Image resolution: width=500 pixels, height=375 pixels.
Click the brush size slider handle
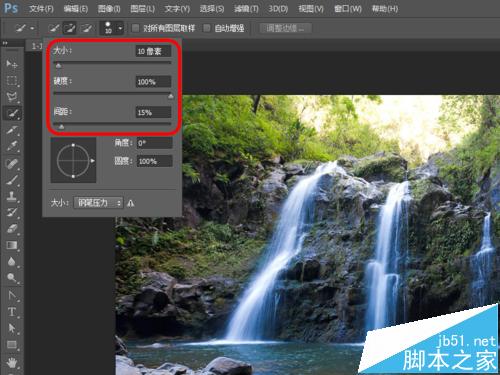(x=58, y=66)
